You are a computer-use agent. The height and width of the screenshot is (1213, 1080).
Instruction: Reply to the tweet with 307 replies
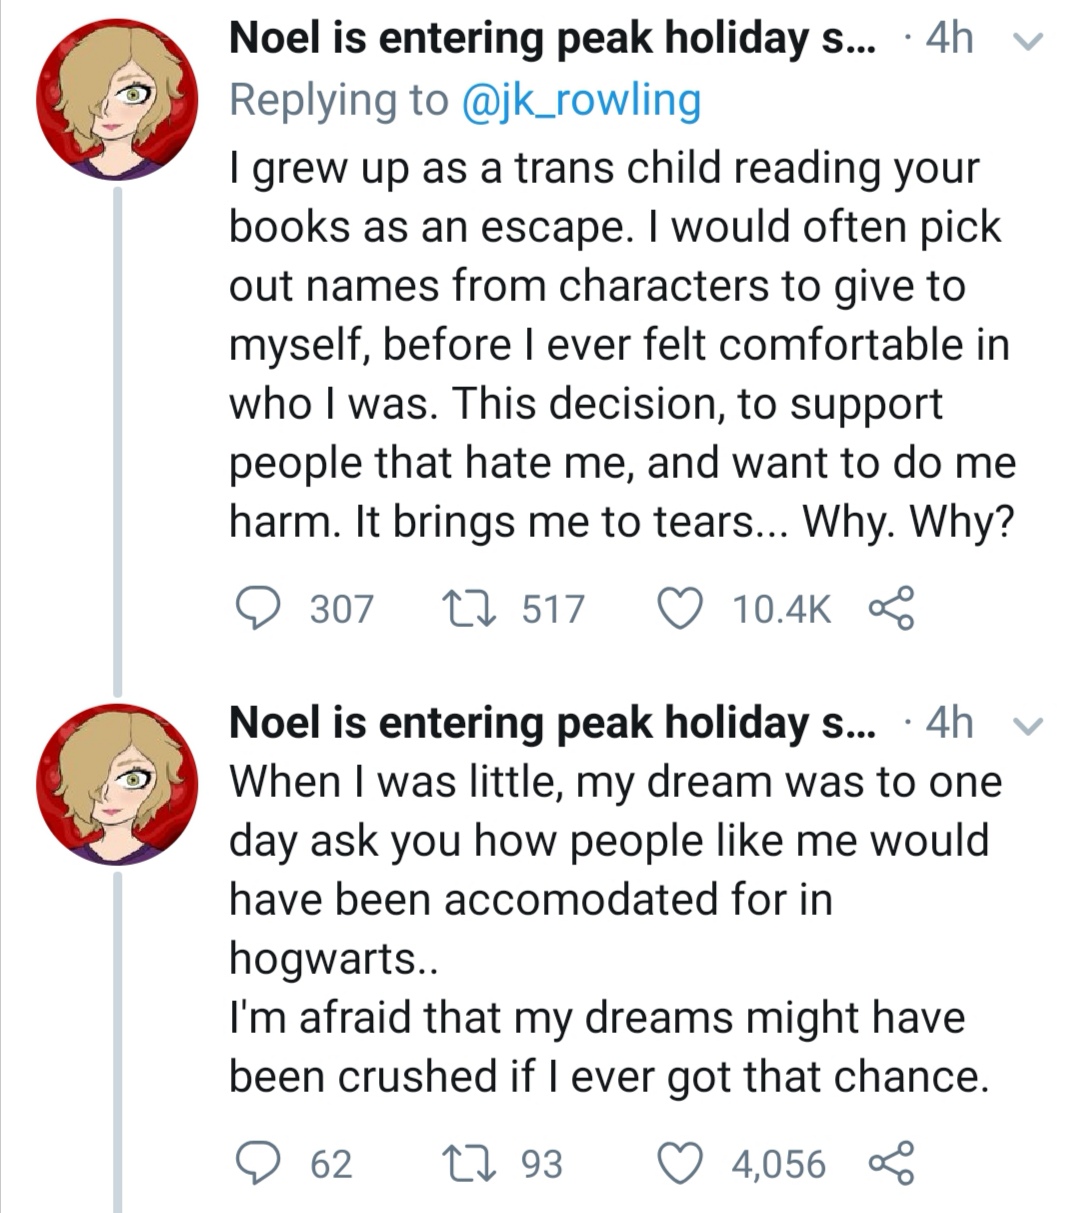tap(257, 608)
